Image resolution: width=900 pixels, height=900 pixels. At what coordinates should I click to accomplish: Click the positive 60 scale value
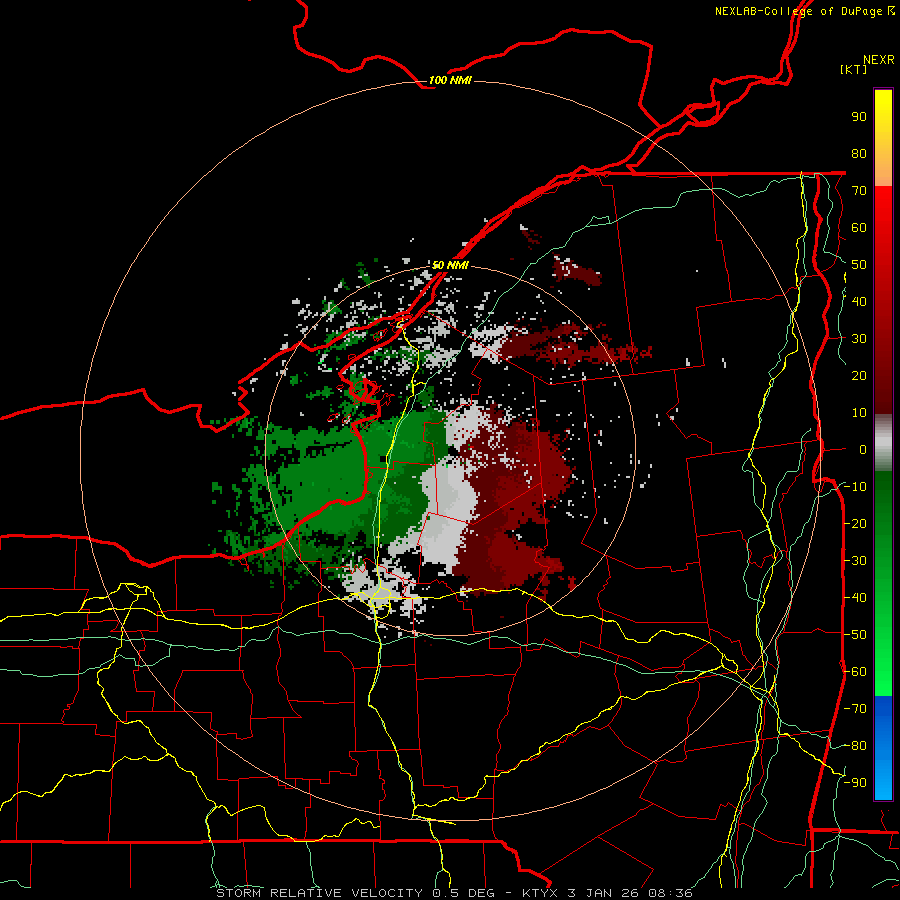859,228
